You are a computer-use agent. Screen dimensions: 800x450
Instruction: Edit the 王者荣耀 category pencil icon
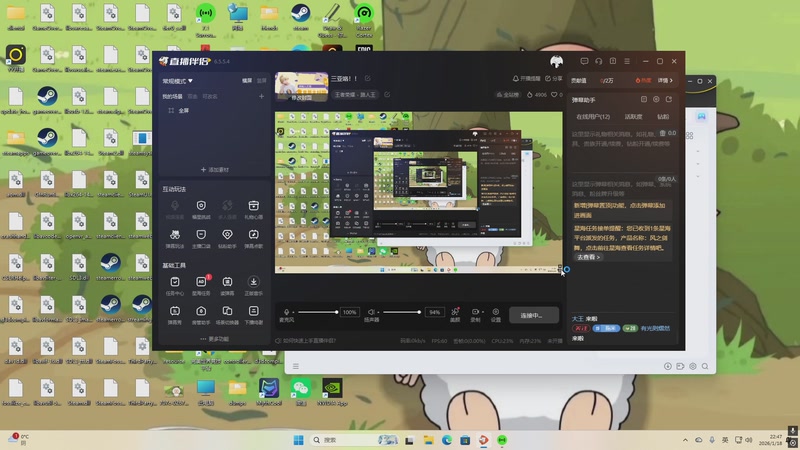(387, 94)
